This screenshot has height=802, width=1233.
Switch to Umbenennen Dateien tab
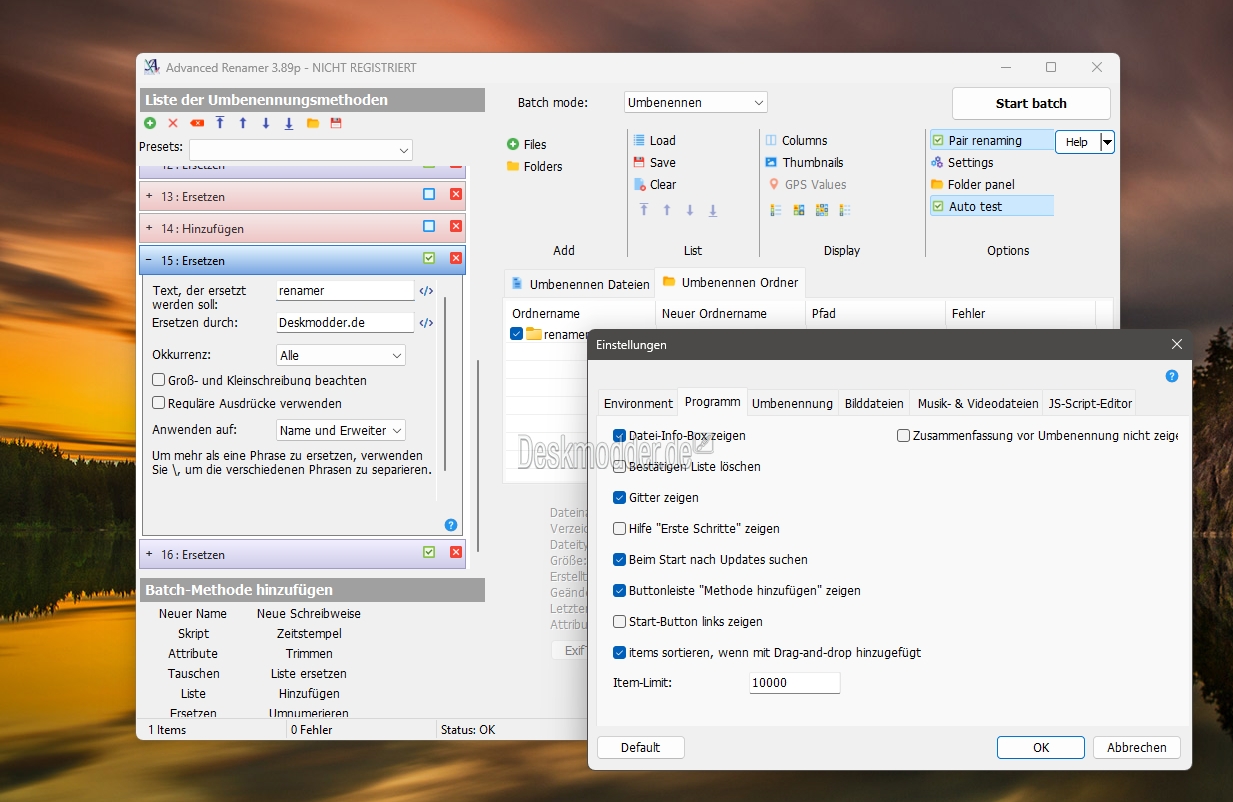coord(580,284)
